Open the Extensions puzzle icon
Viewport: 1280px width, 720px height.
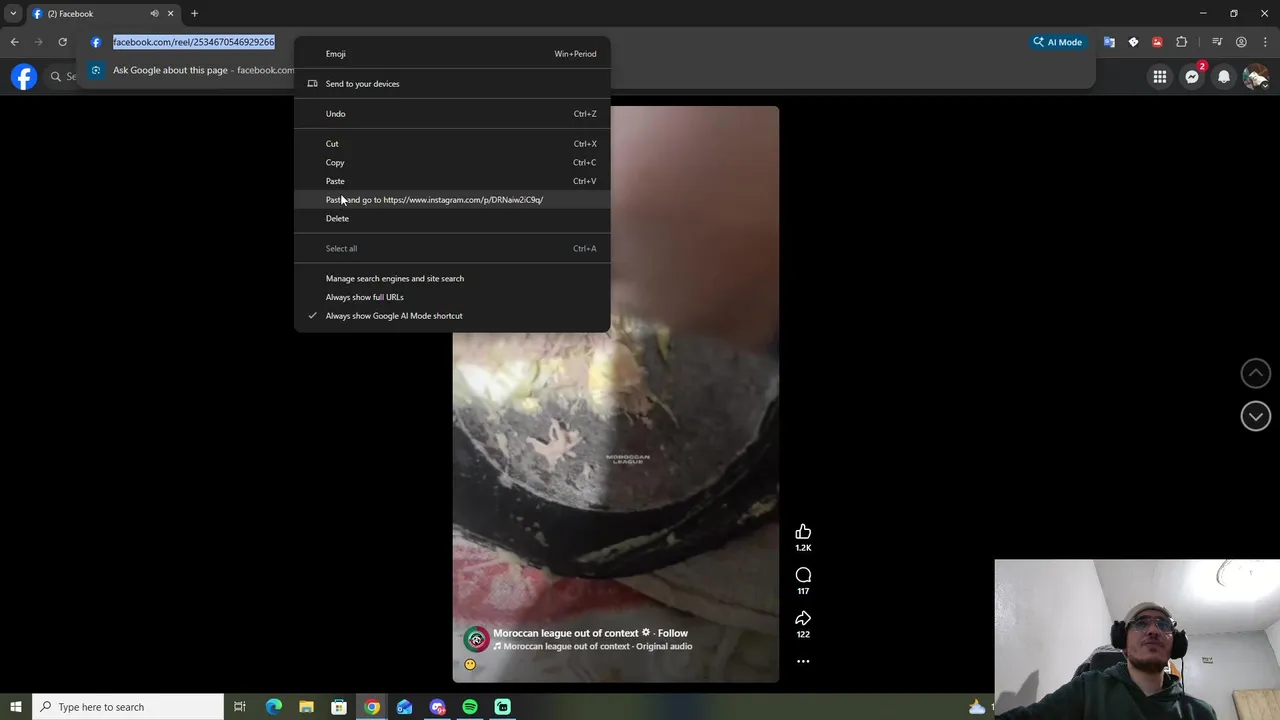1182,42
